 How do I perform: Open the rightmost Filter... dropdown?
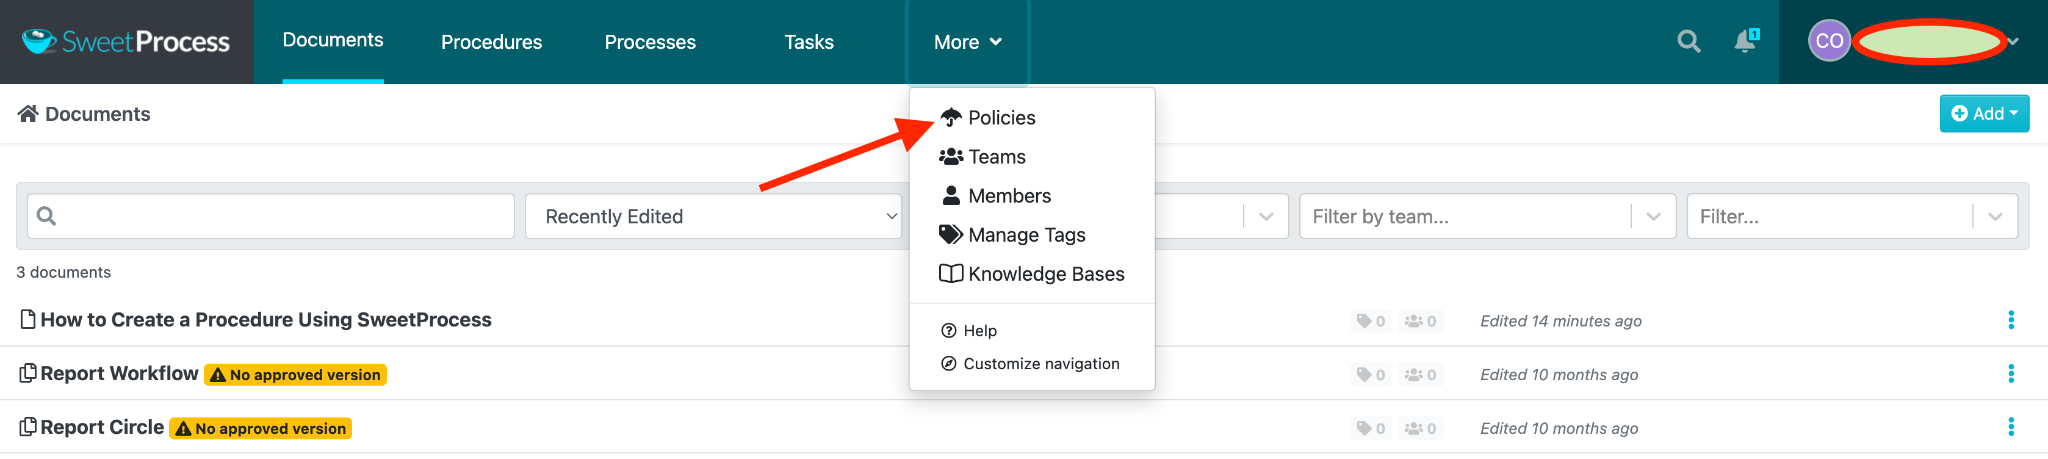(1851, 217)
